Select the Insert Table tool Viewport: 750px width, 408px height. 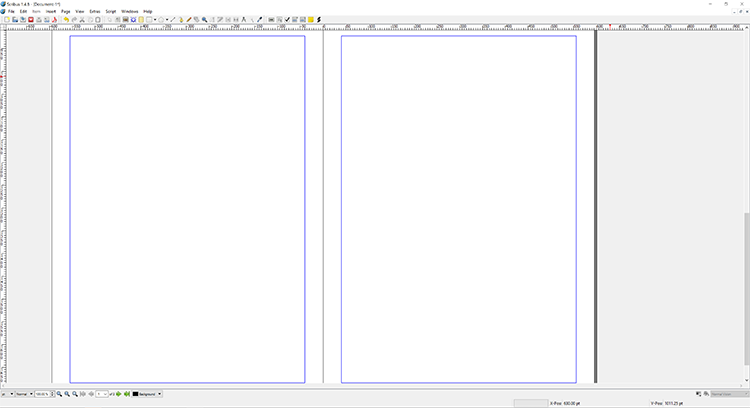(141, 20)
